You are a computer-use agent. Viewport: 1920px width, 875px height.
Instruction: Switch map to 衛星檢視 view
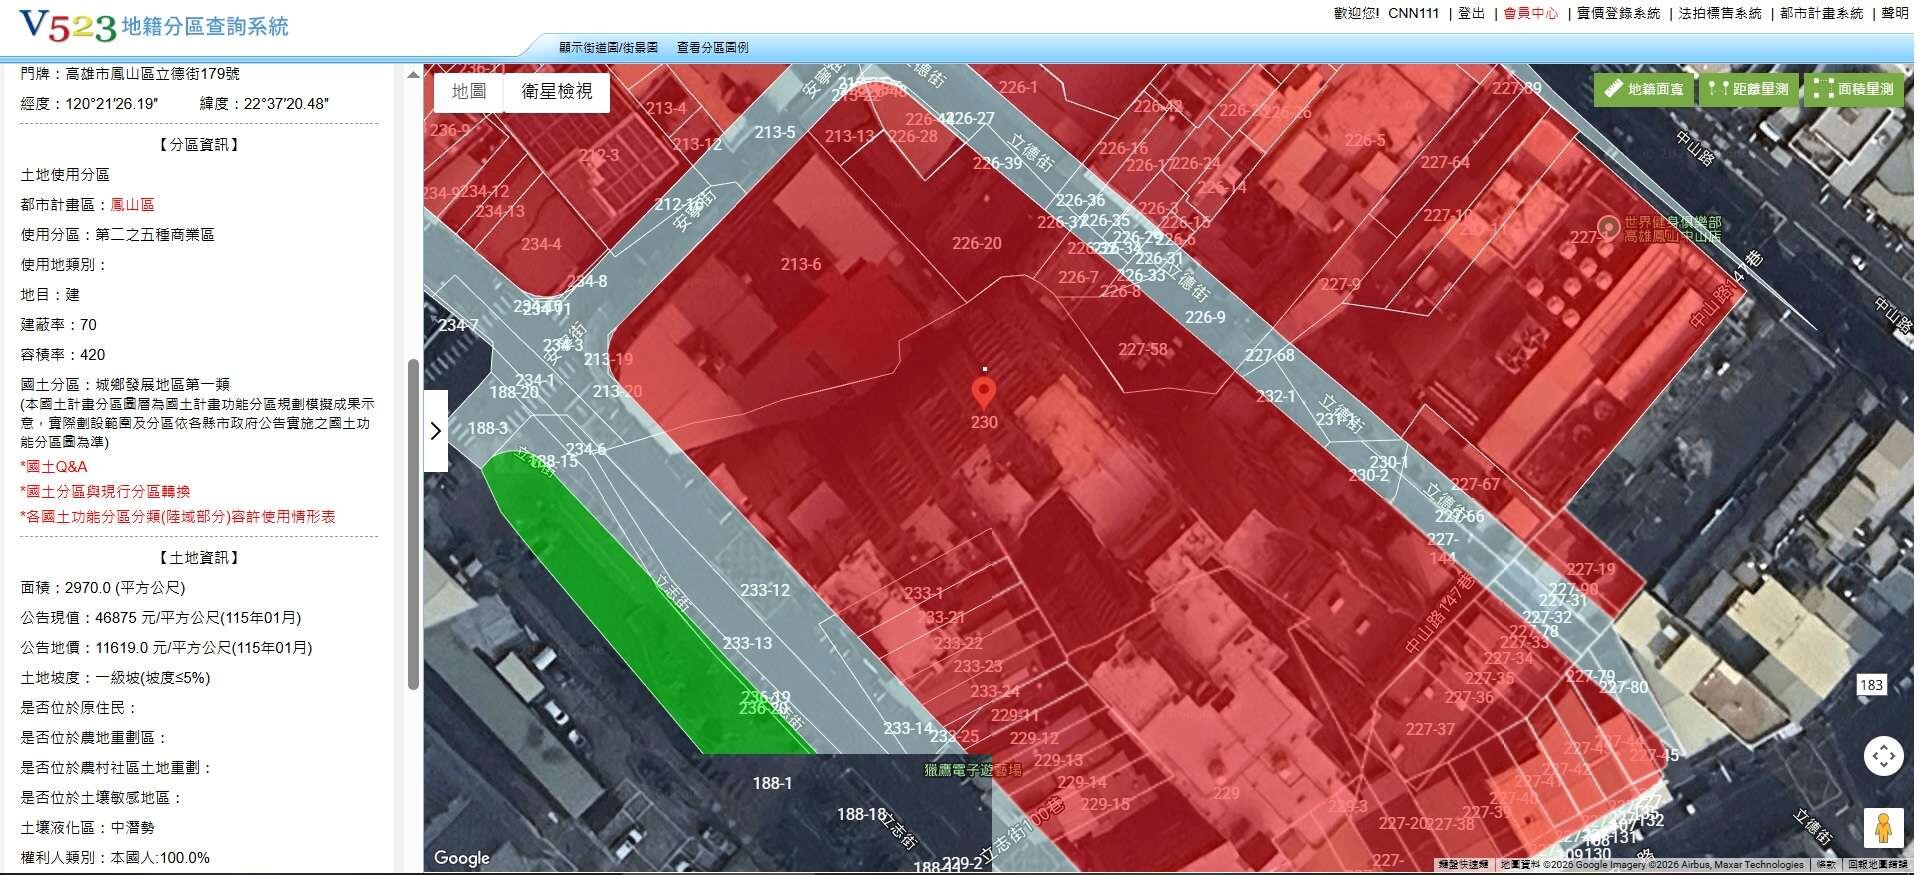556,92
